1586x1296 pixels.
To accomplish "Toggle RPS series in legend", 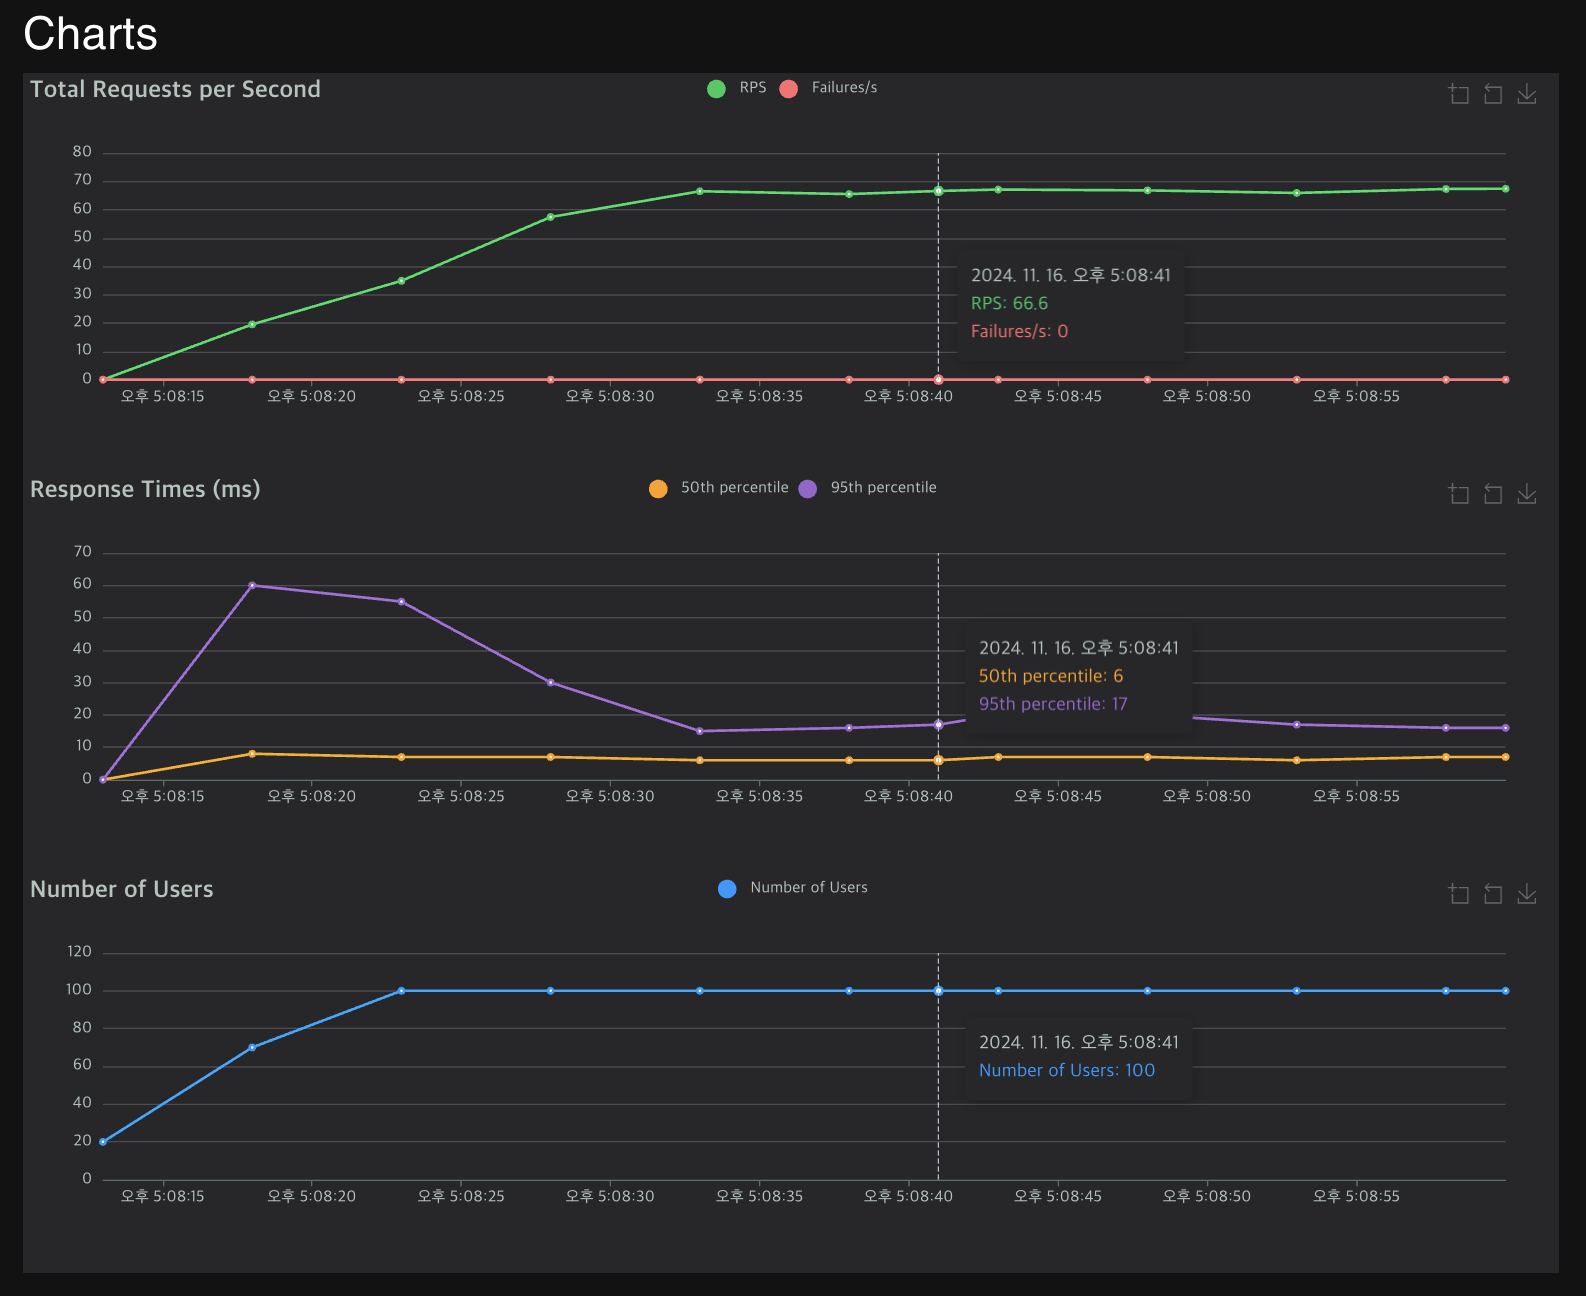I will (737, 88).
